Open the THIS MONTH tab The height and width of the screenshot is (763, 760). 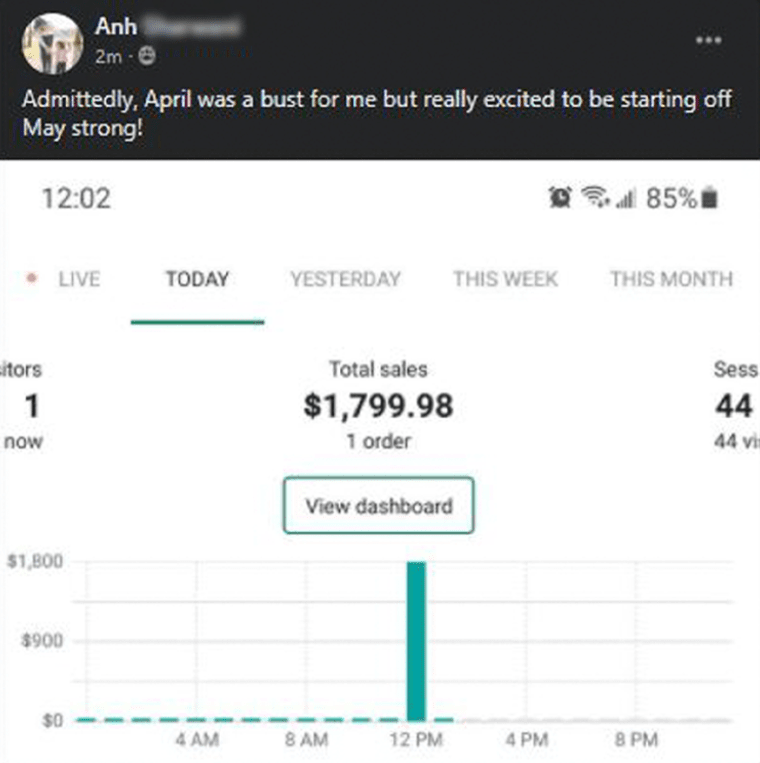[x=671, y=279]
